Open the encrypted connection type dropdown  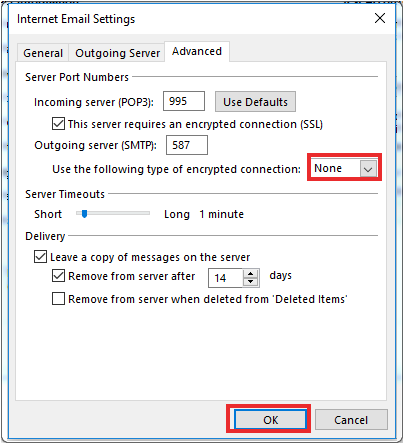(344, 168)
